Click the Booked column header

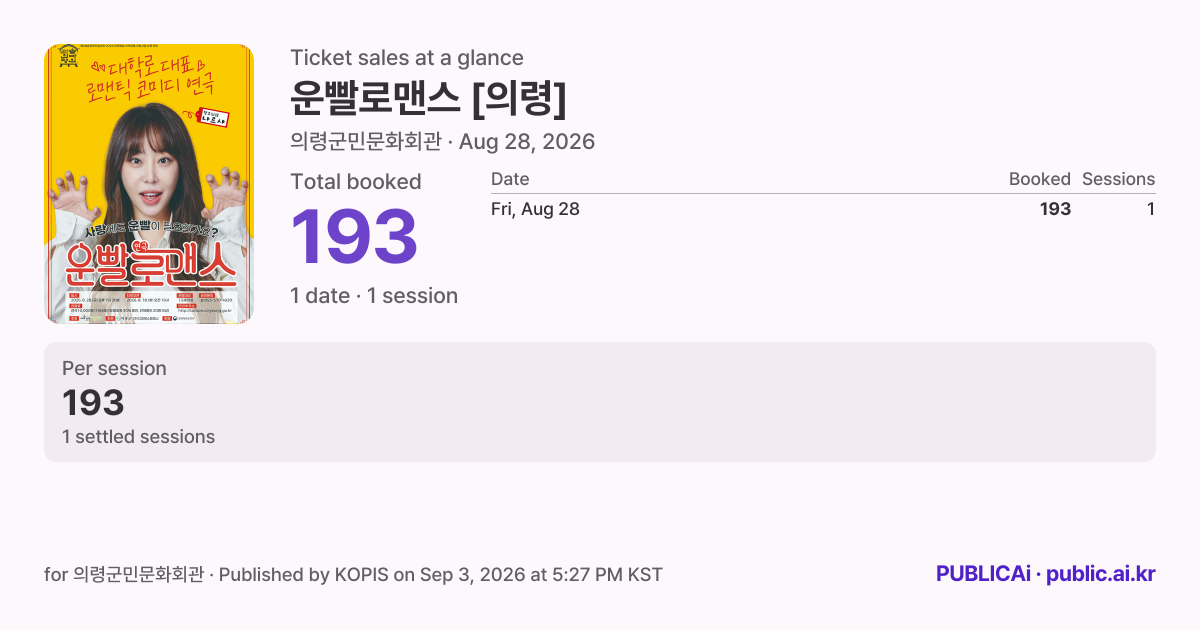pos(1039,179)
